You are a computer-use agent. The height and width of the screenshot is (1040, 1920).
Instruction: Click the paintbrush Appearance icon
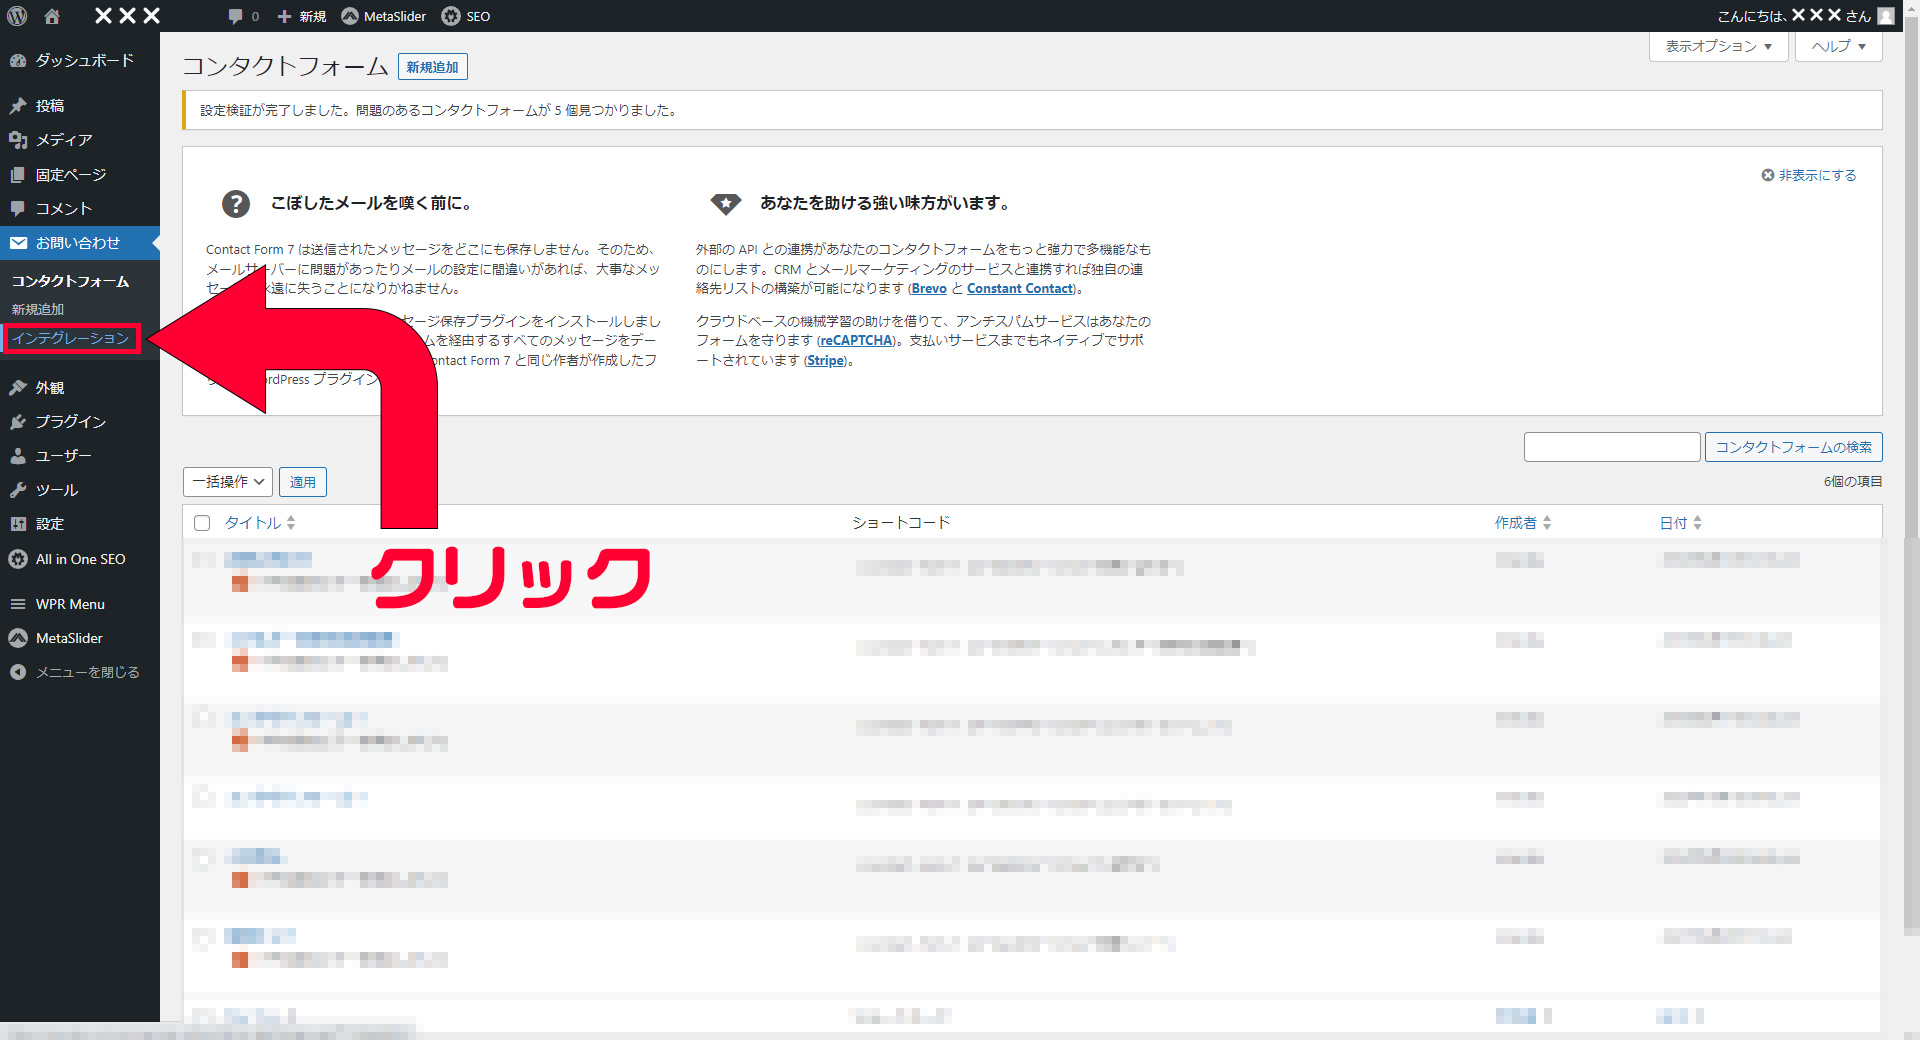point(18,388)
